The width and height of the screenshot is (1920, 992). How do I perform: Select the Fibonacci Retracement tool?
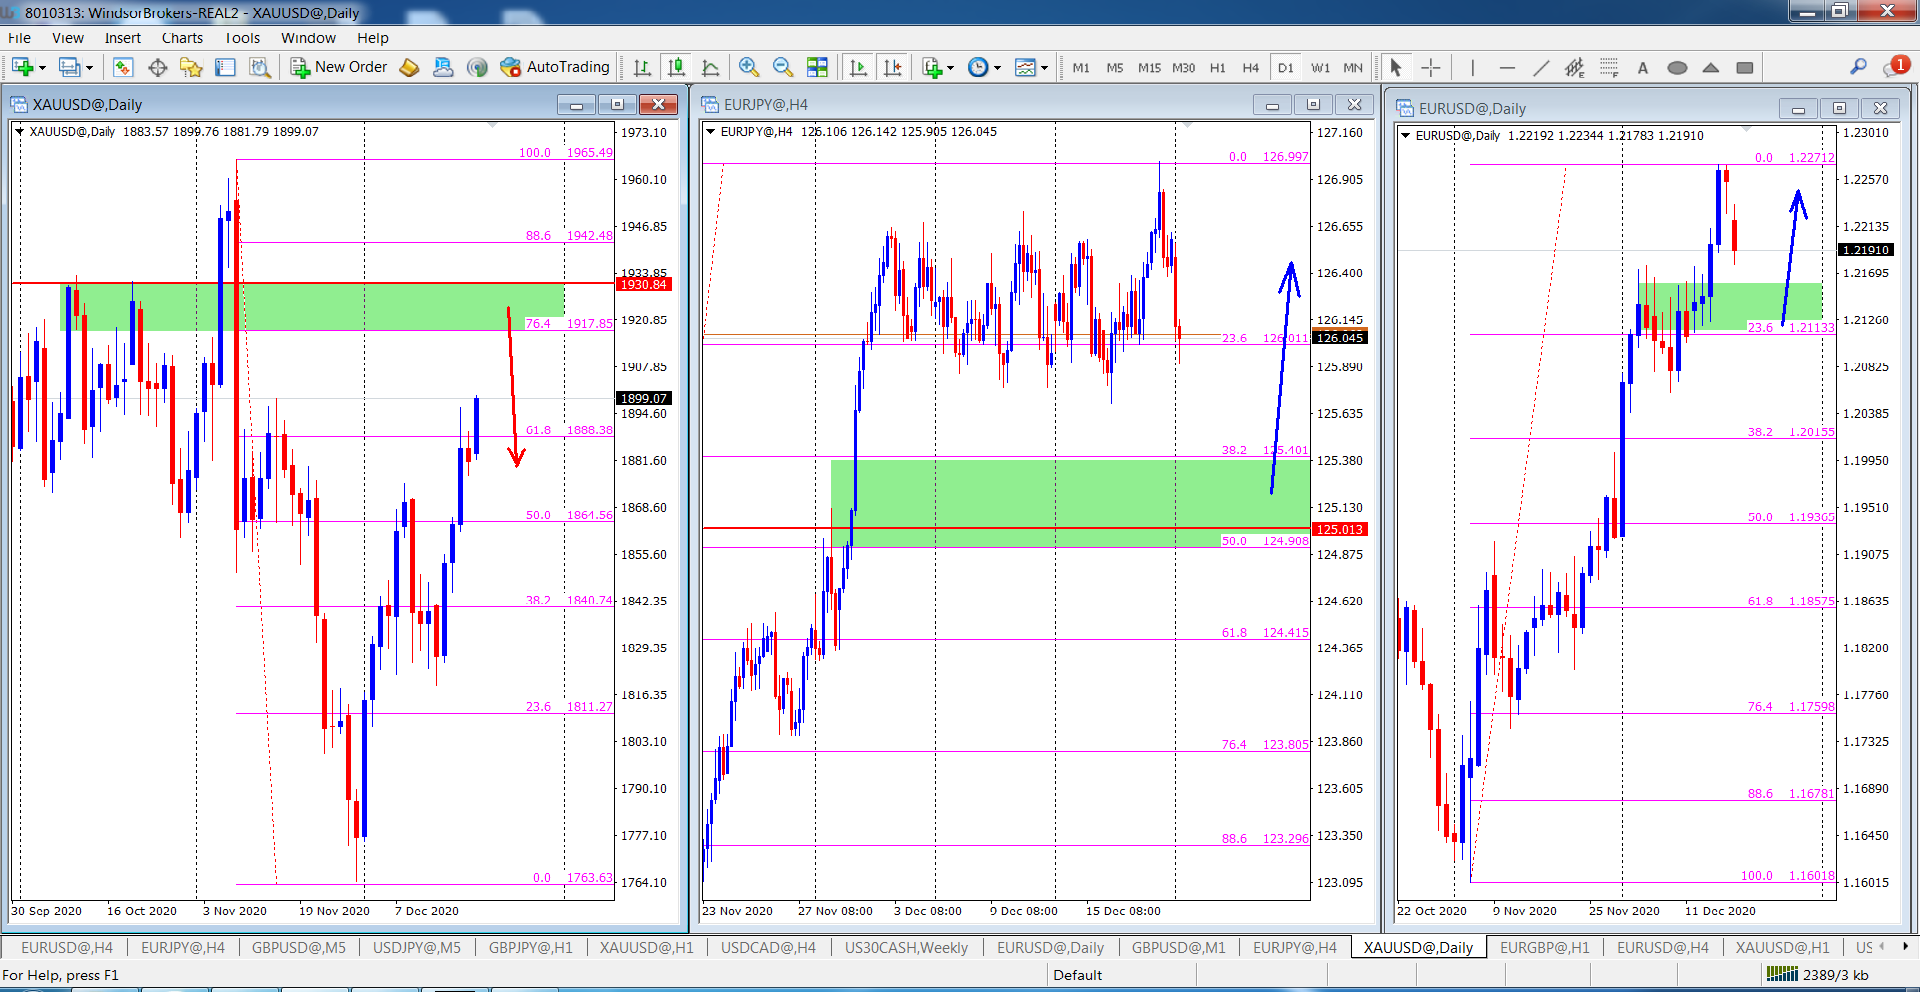(x=1609, y=67)
